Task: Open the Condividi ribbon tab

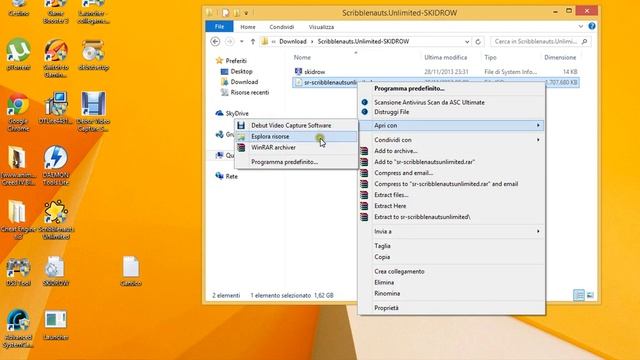Action: 282,27
